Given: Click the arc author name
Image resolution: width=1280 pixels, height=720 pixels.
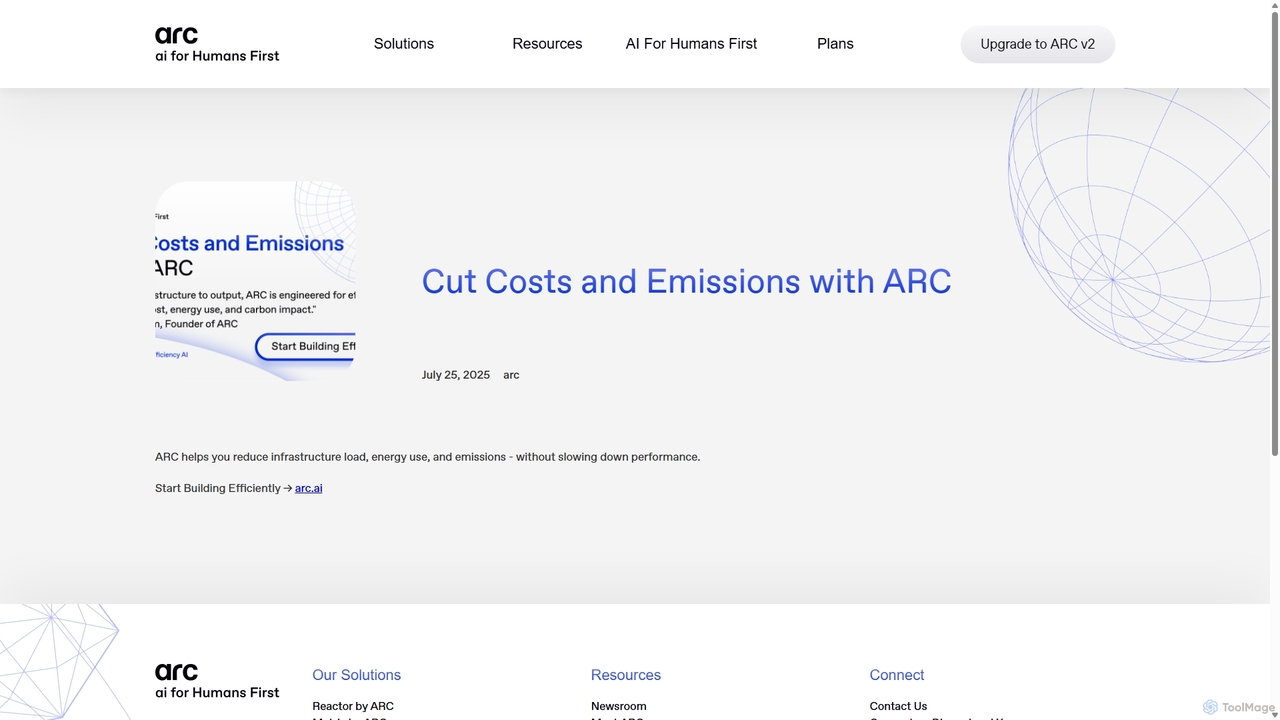Looking at the screenshot, I should pos(511,375).
